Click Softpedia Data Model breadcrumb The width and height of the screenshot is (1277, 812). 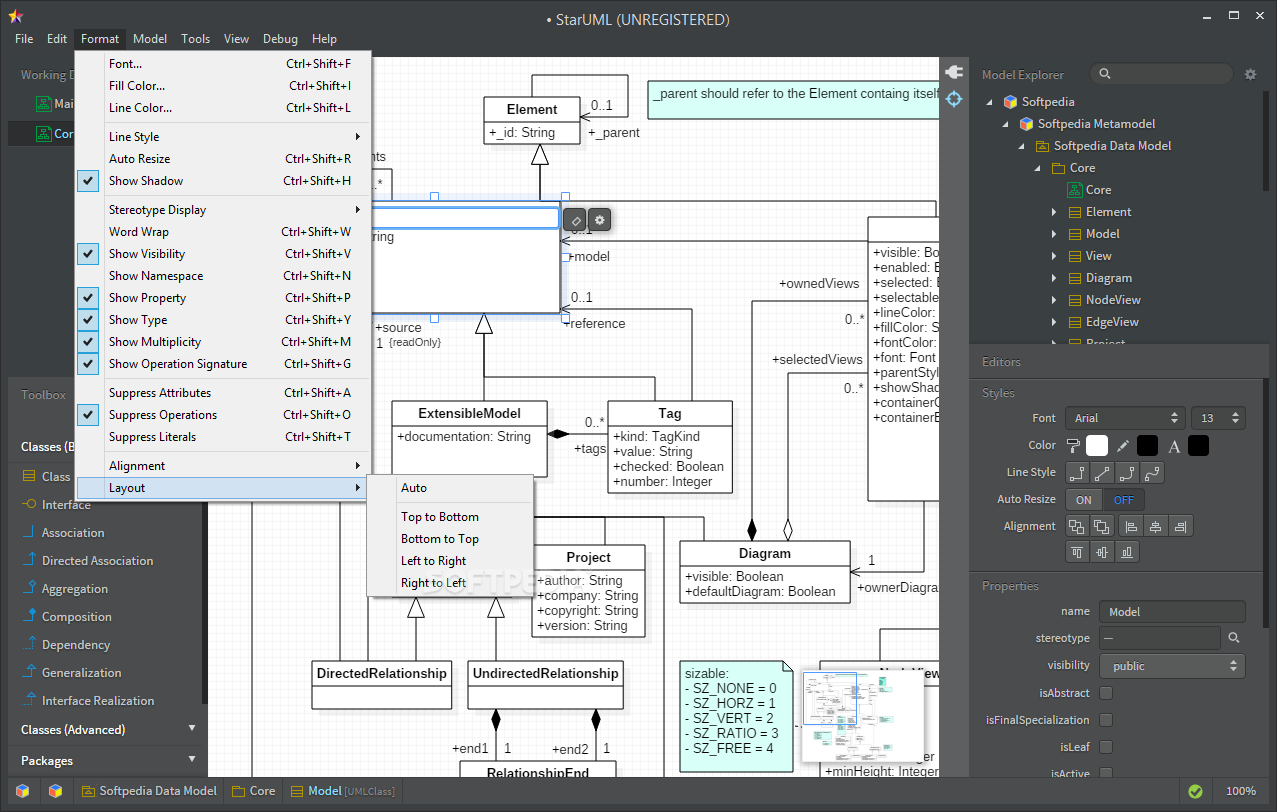[148, 791]
